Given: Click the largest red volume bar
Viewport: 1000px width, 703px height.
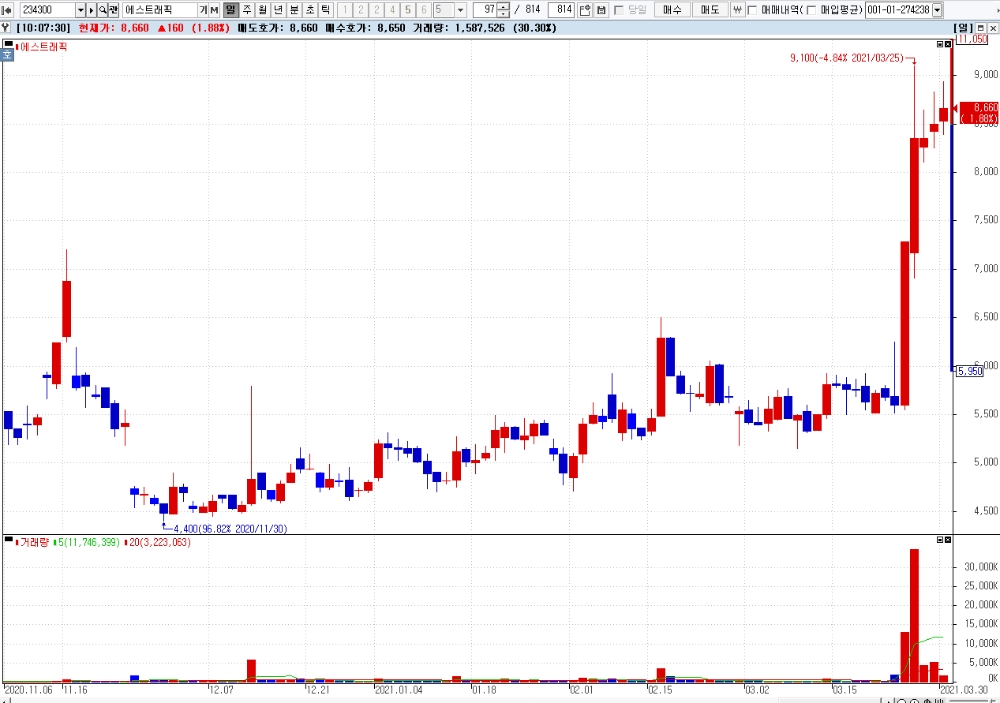Looking at the screenshot, I should 914,616.
